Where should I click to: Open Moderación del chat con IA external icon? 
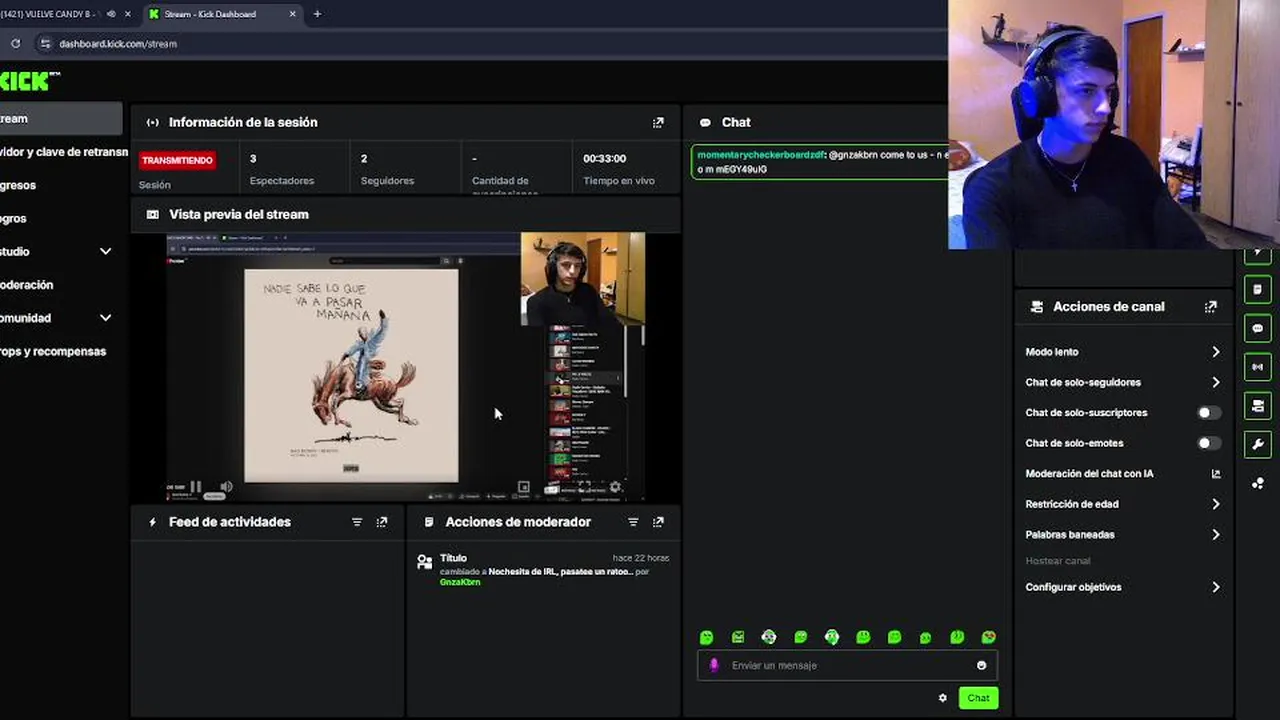(x=1216, y=474)
